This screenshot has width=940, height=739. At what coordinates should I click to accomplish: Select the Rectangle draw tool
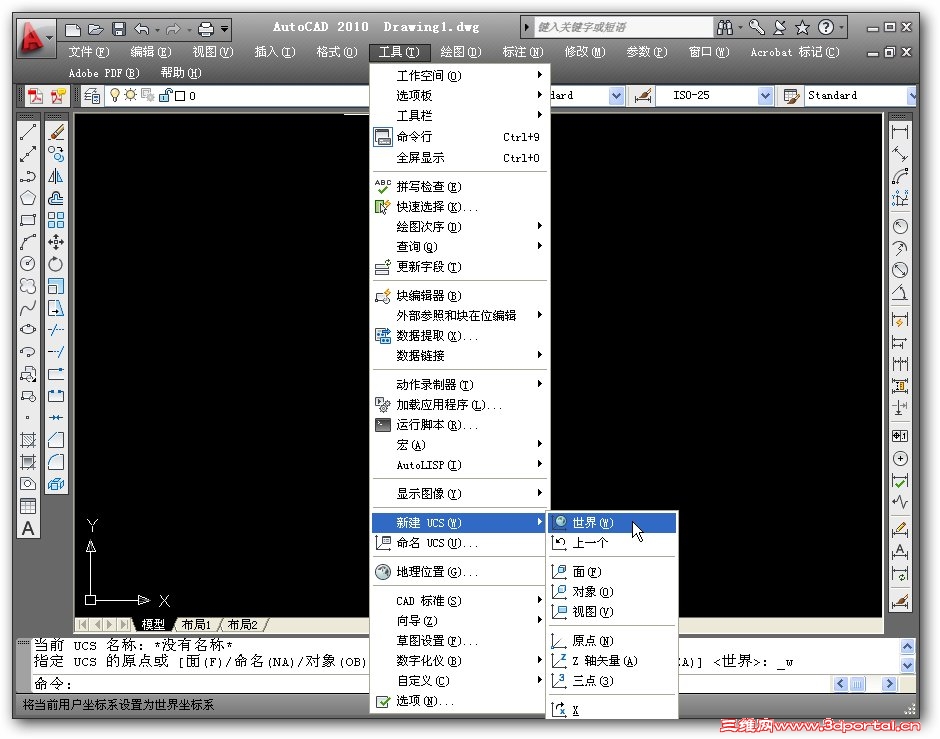coord(28,220)
